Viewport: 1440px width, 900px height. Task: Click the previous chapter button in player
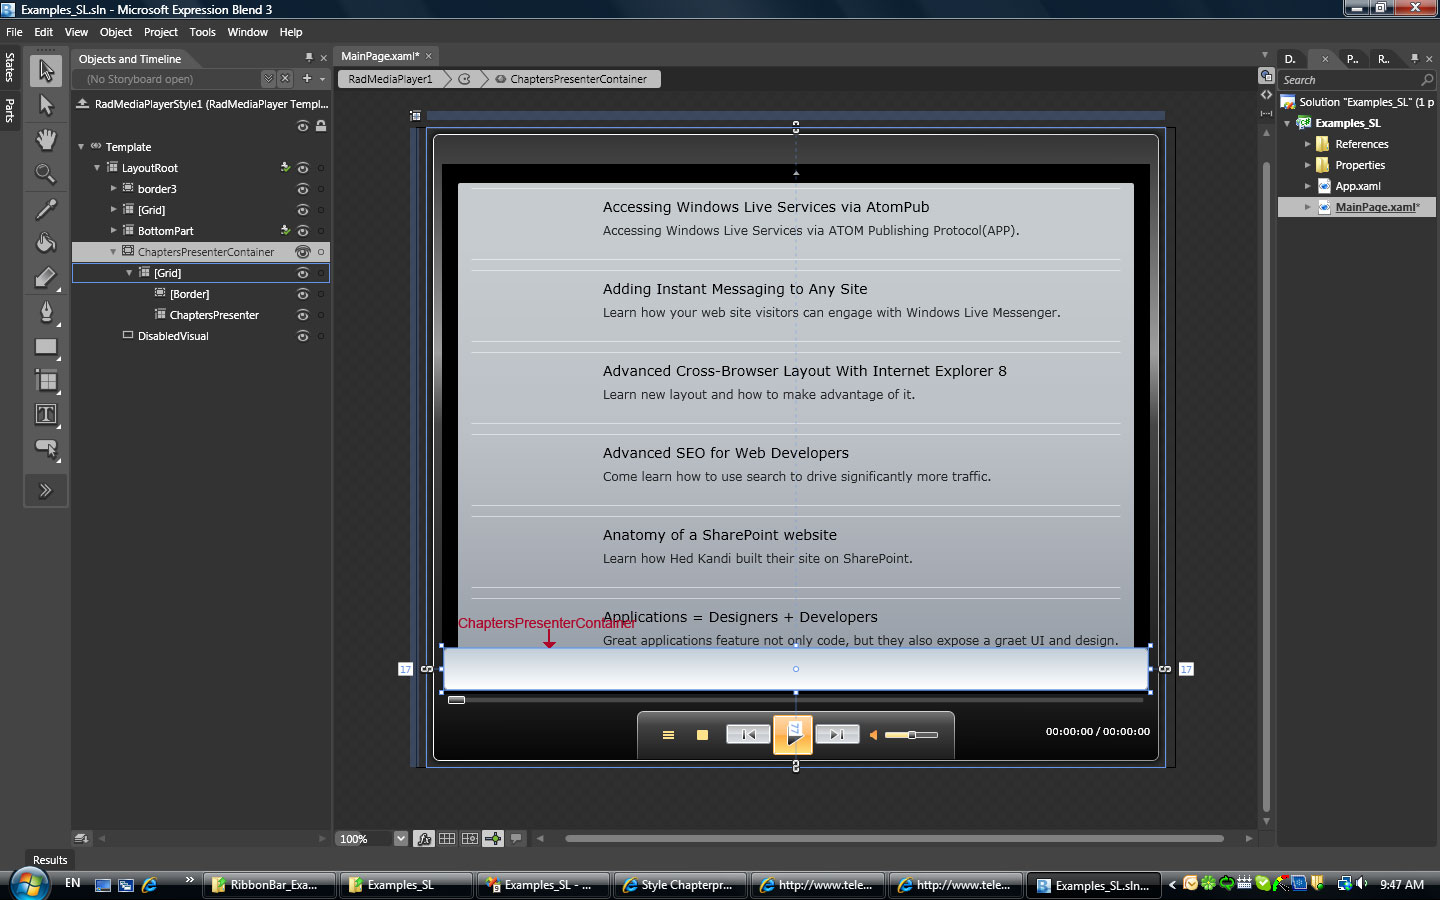coord(747,735)
